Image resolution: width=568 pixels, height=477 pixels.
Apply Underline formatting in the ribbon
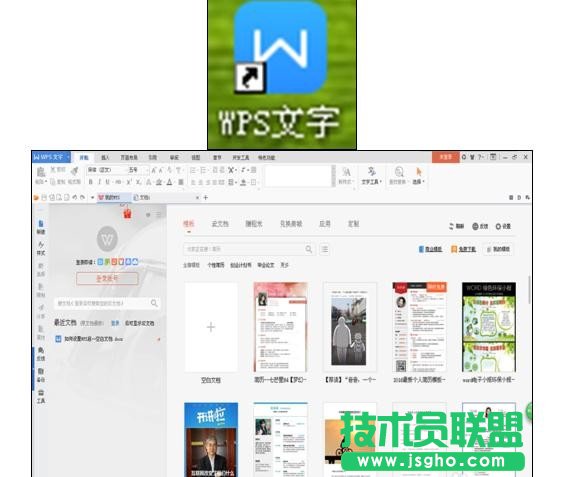pyautogui.click(x=108, y=182)
